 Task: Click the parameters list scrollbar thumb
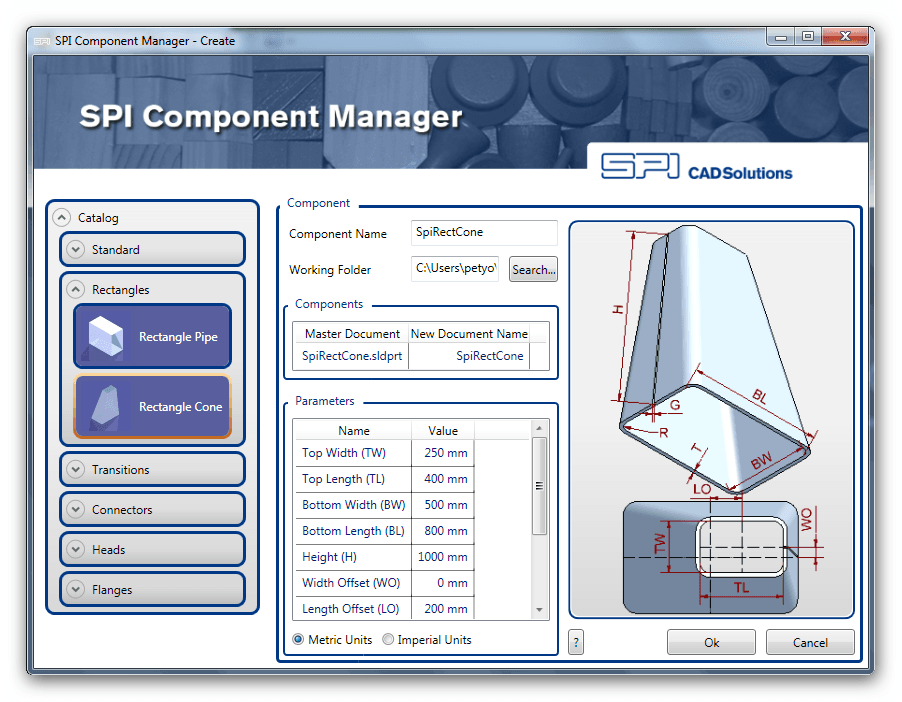[539, 486]
